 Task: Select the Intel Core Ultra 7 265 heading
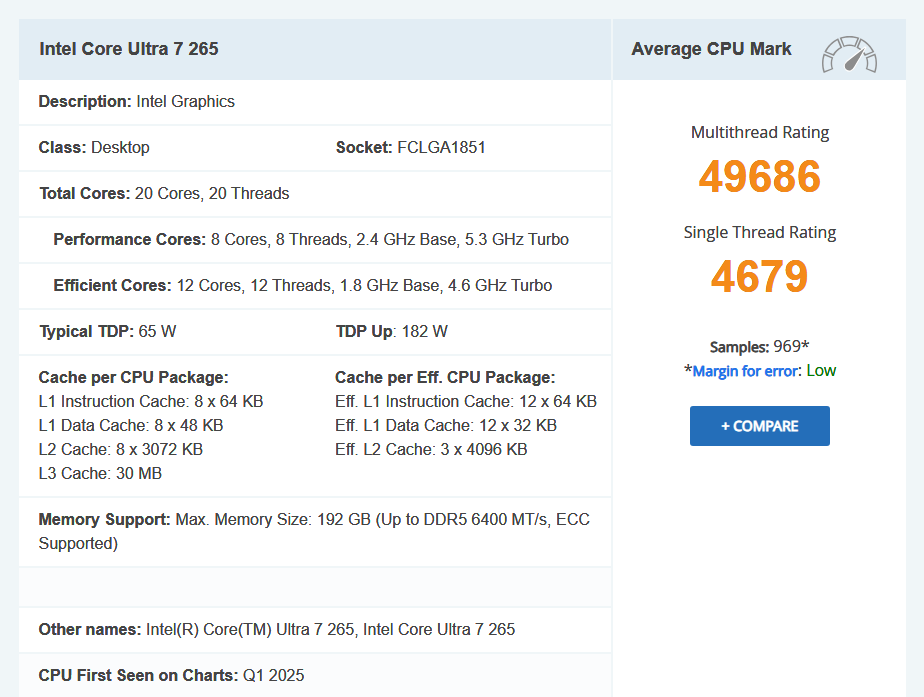click(x=129, y=49)
